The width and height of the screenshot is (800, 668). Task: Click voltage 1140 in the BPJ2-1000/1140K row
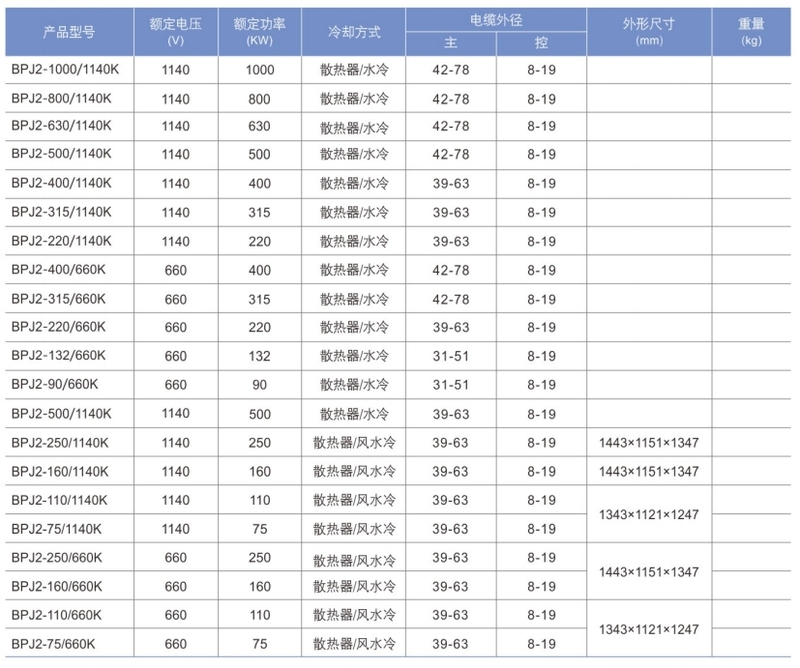pyautogui.click(x=176, y=70)
